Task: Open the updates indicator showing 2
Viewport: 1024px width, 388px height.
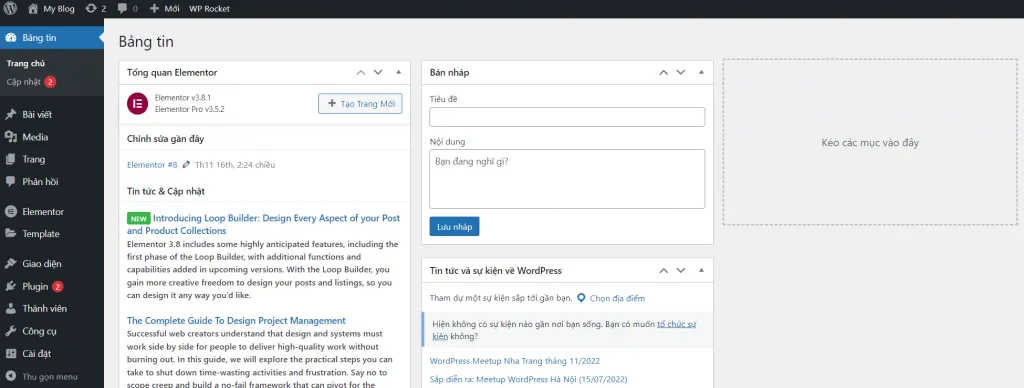Action: pyautogui.click(x=95, y=9)
